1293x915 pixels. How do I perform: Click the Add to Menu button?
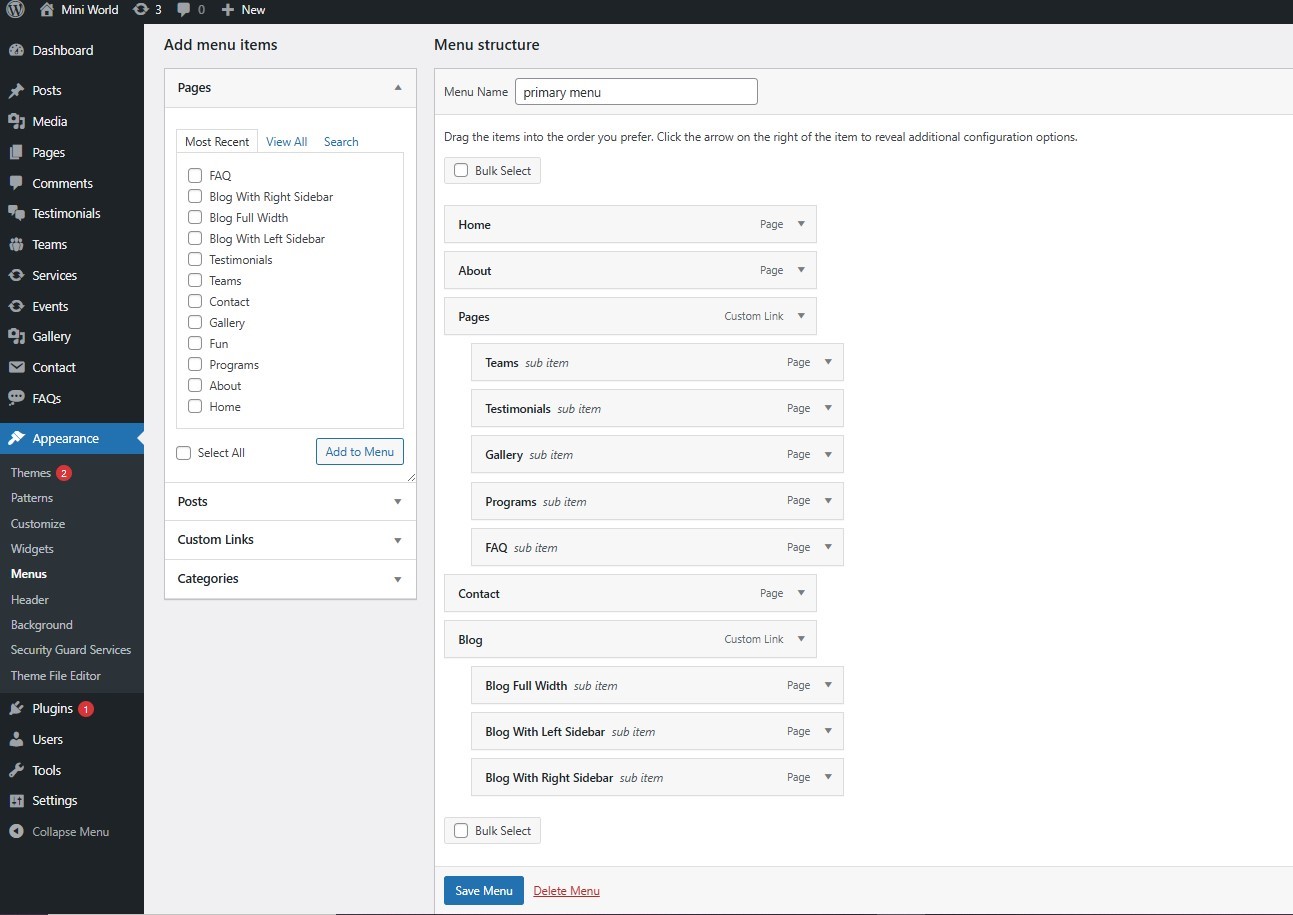359,451
